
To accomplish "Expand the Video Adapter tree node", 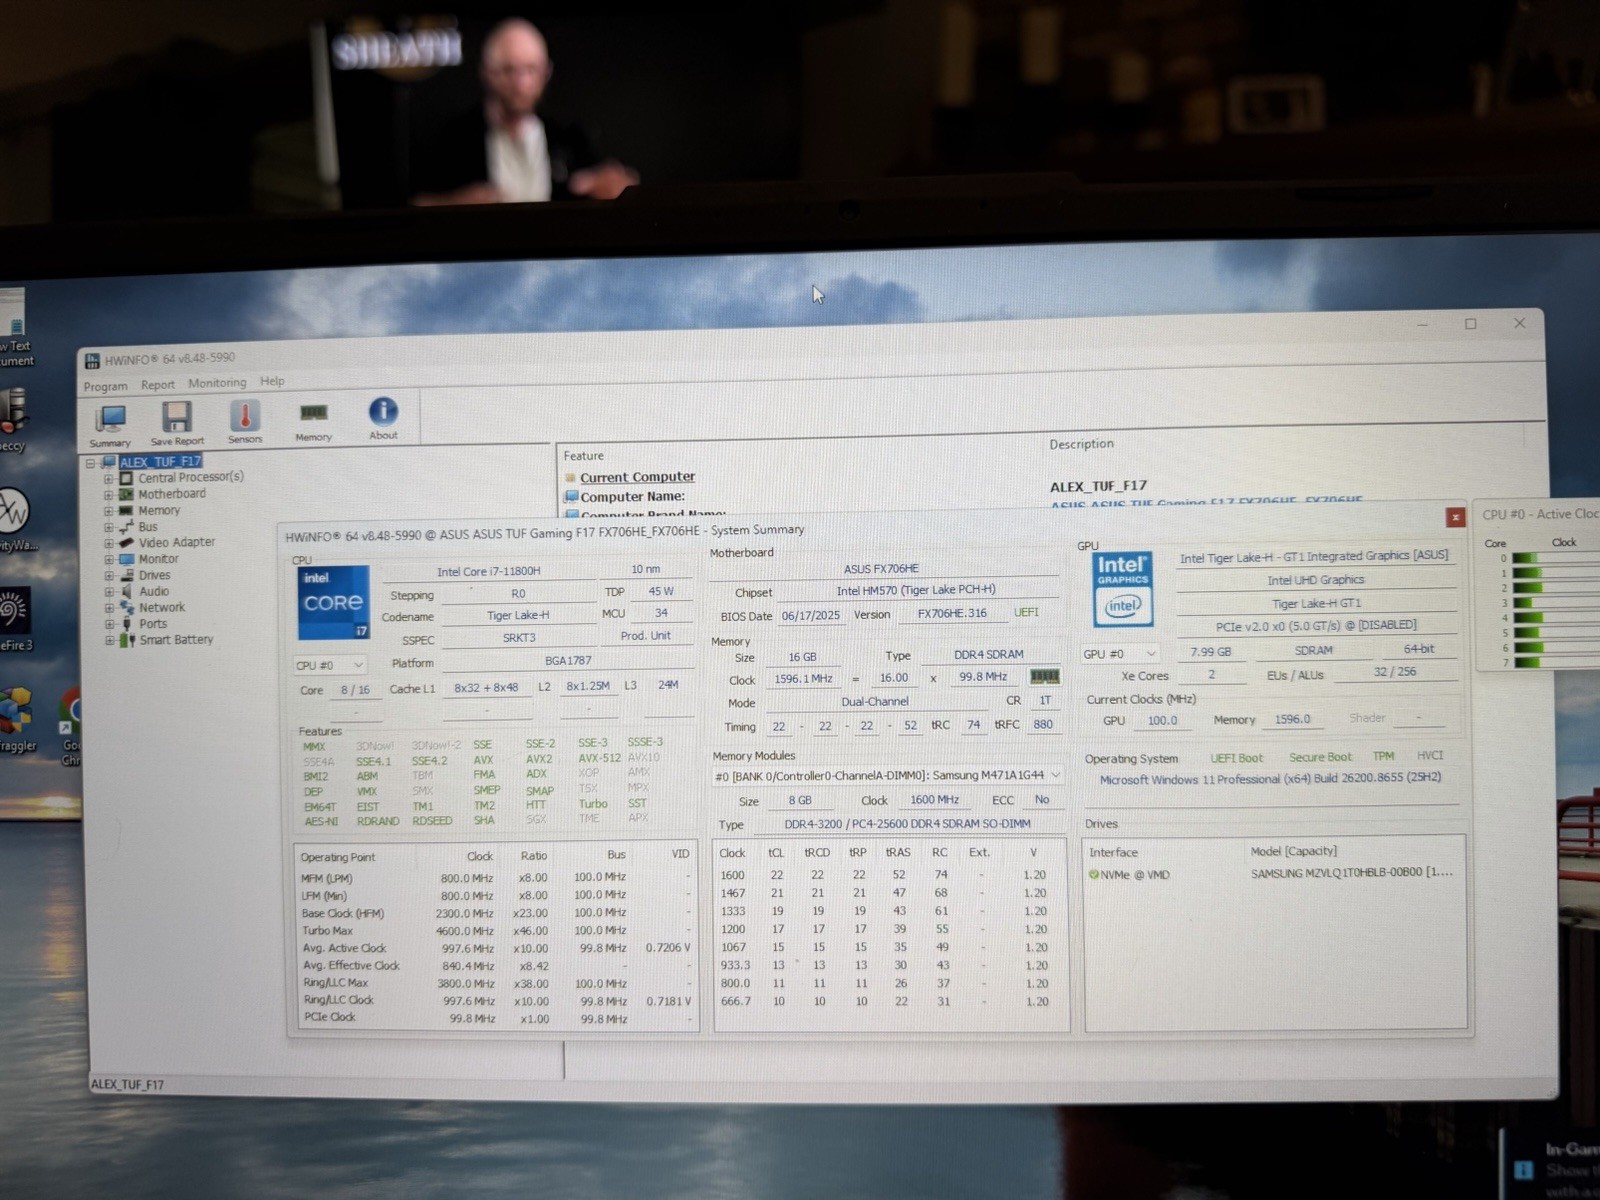I will [x=108, y=543].
